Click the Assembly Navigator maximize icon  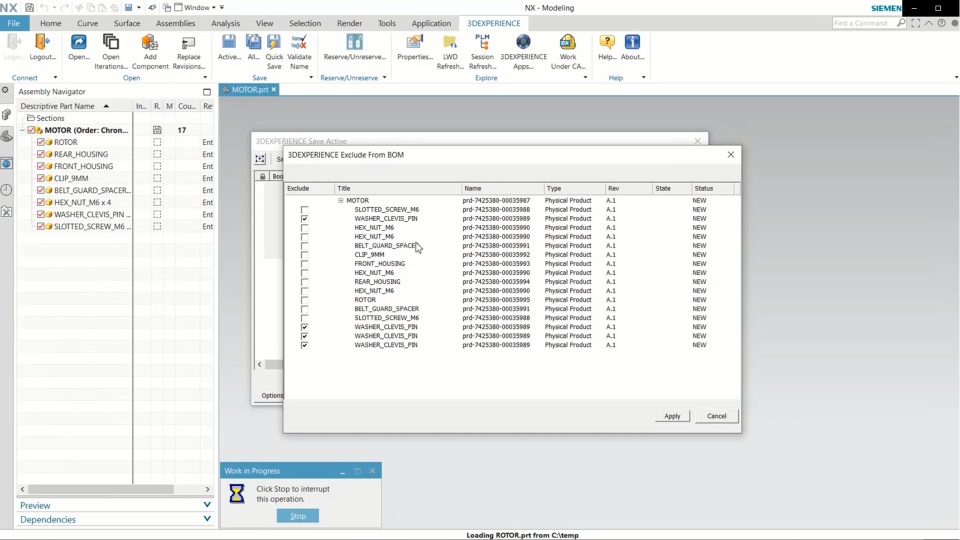point(207,92)
